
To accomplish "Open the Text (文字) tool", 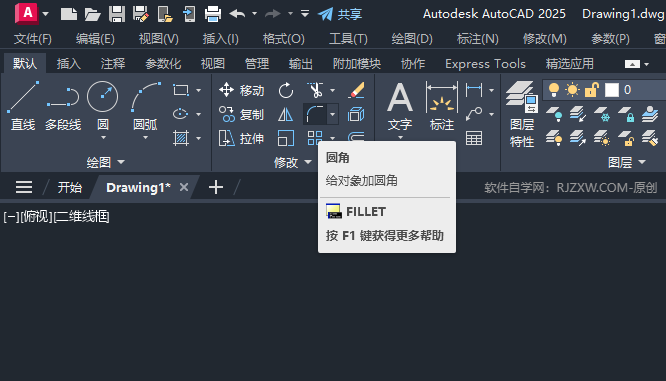I will (400, 106).
